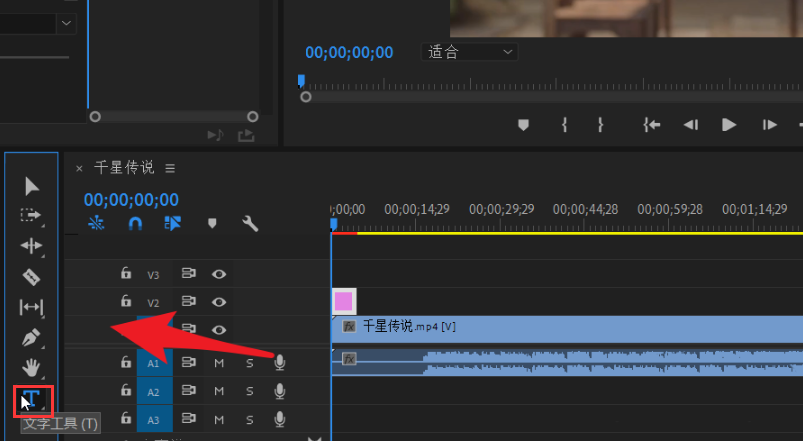Select the Track Select Forward tool

pyautogui.click(x=31, y=215)
